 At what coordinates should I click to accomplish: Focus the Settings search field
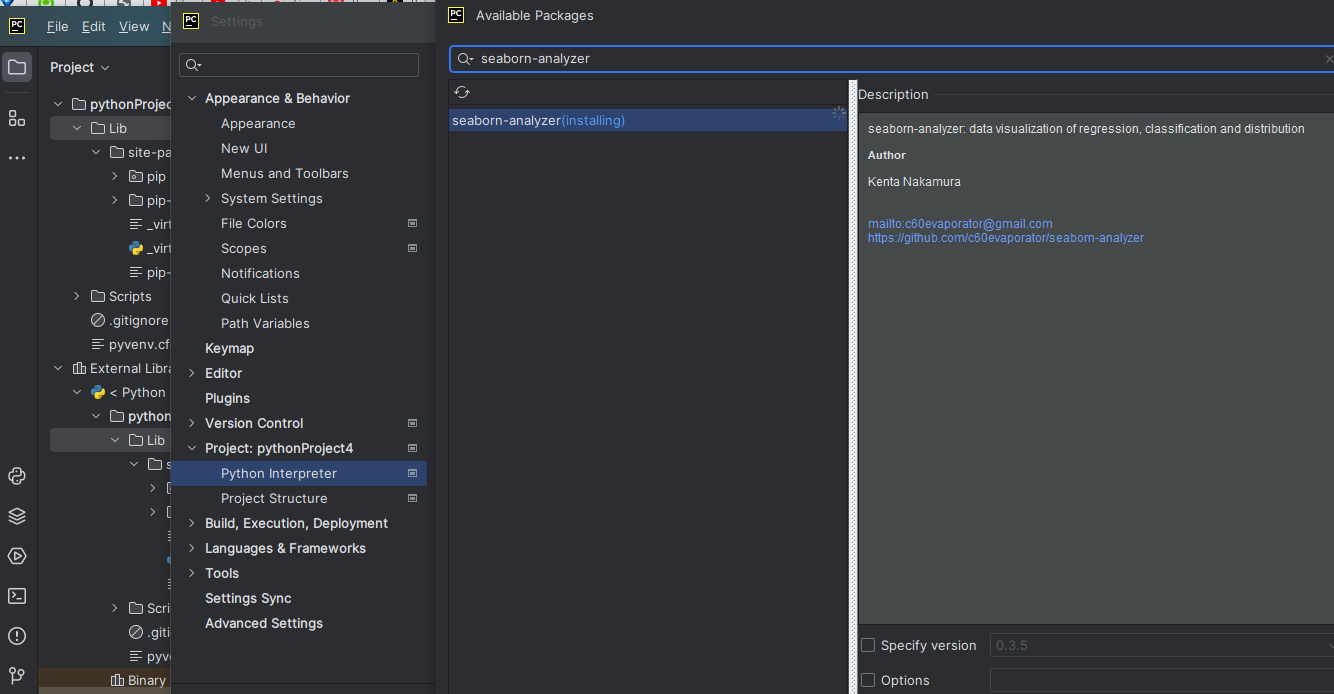pyautogui.click(x=299, y=65)
